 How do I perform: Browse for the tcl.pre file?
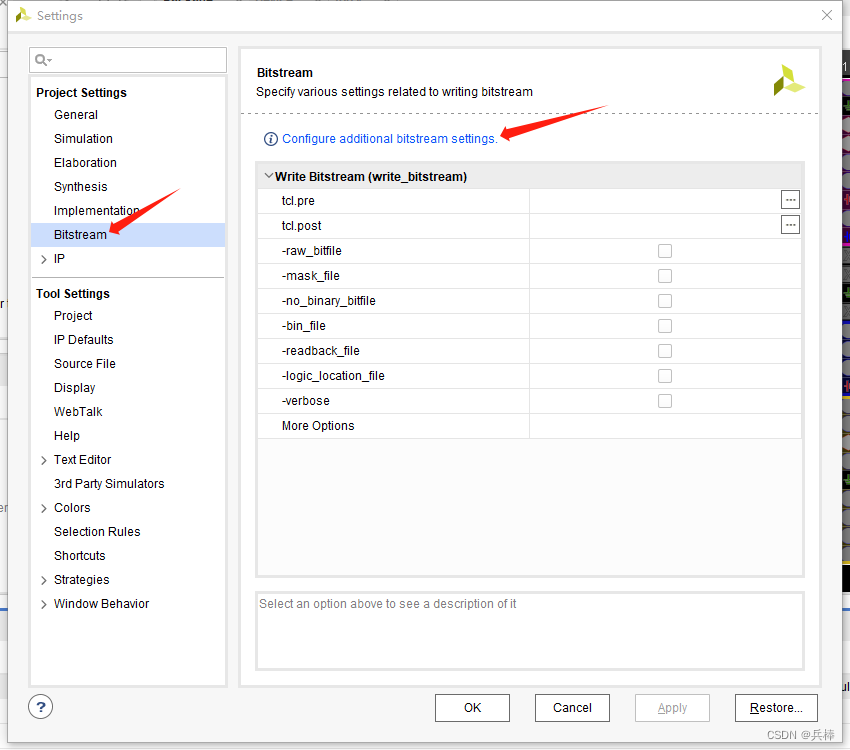click(790, 200)
